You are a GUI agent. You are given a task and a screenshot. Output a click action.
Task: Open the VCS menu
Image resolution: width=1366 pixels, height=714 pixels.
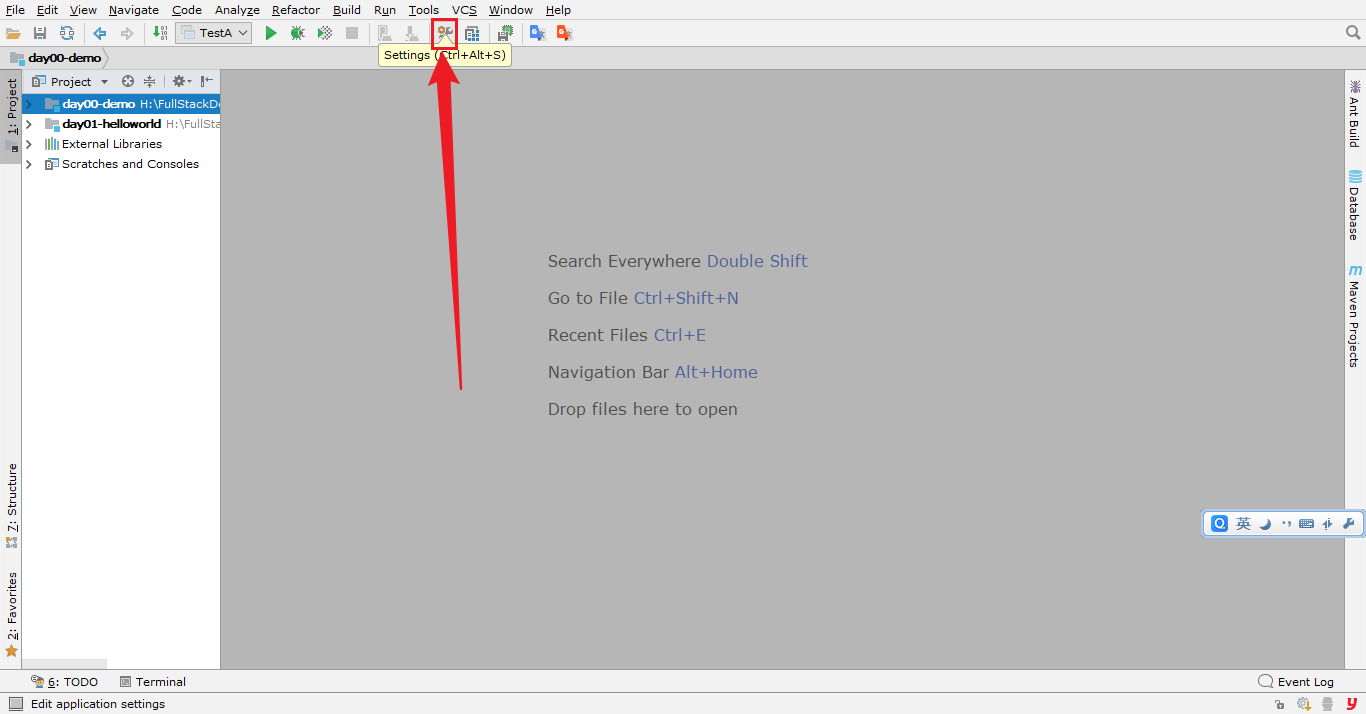[464, 10]
